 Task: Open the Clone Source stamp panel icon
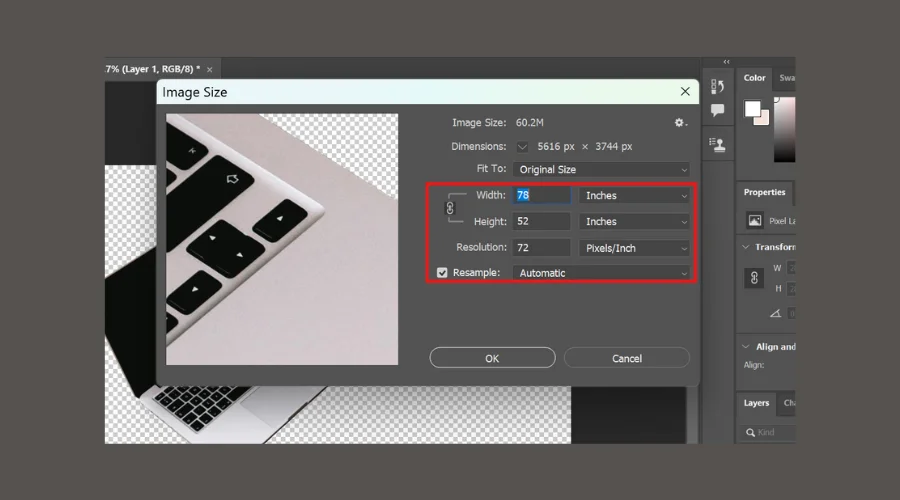point(717,145)
